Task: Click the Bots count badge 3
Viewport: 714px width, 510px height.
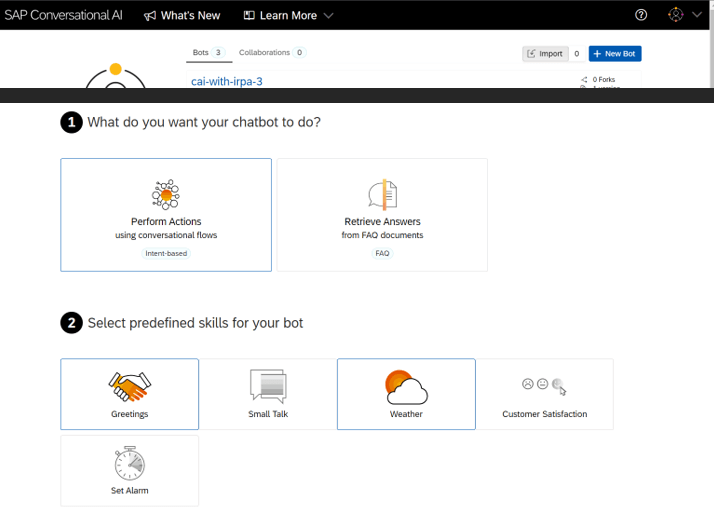Action: pyautogui.click(x=218, y=52)
